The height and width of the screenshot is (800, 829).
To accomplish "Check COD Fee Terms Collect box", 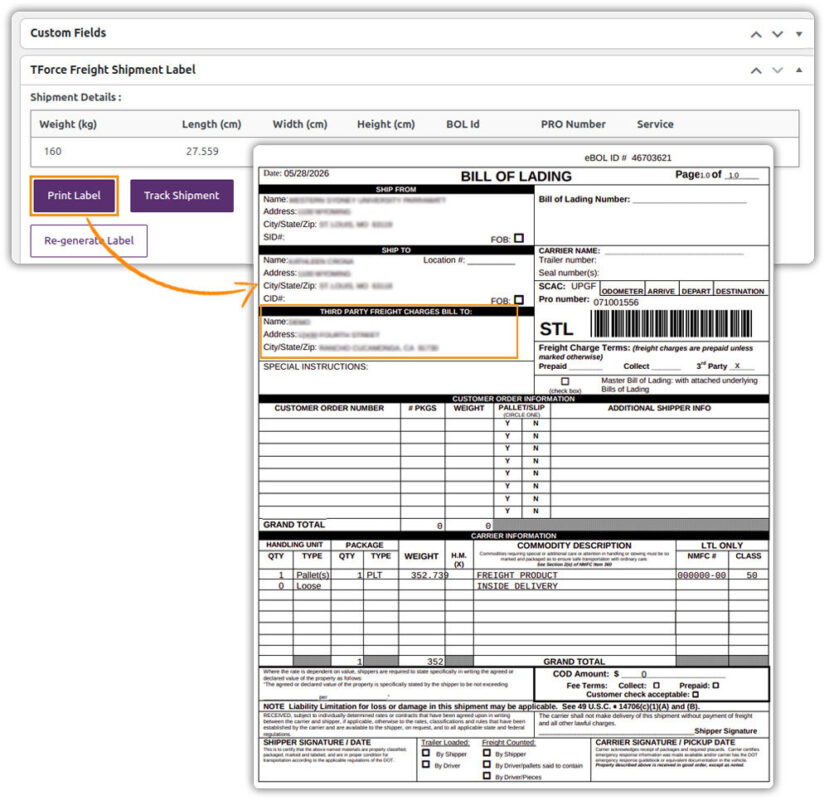I will (x=656, y=685).
